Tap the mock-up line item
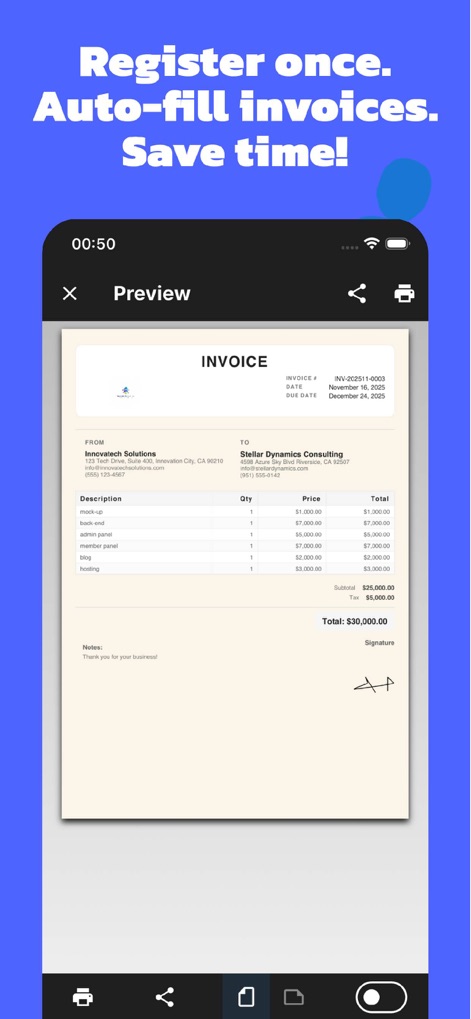 click(x=235, y=512)
